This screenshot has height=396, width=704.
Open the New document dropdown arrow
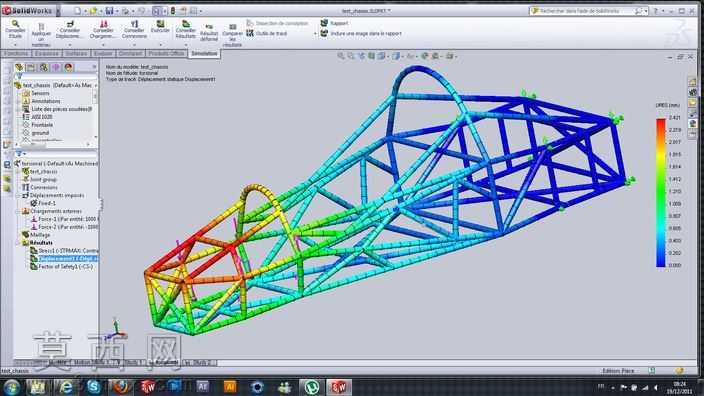click(85, 11)
